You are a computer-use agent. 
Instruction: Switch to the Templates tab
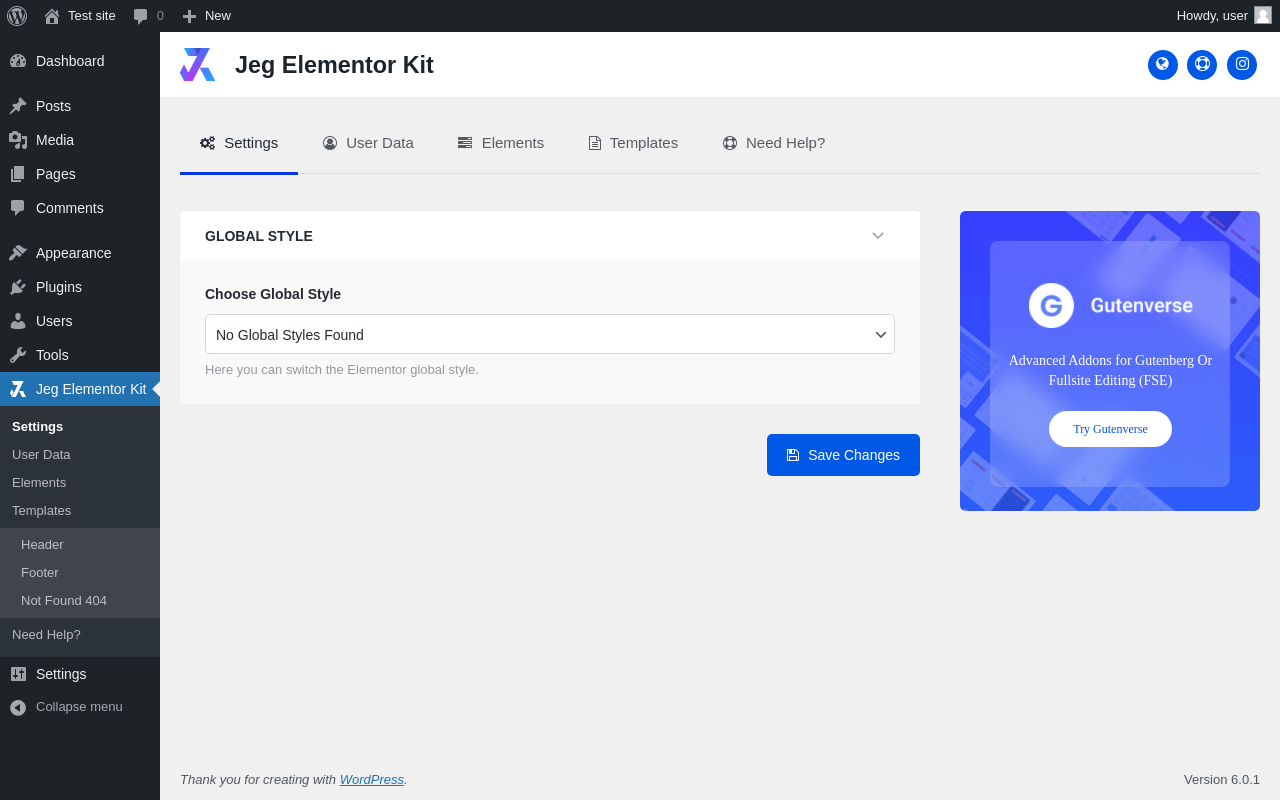tap(633, 143)
